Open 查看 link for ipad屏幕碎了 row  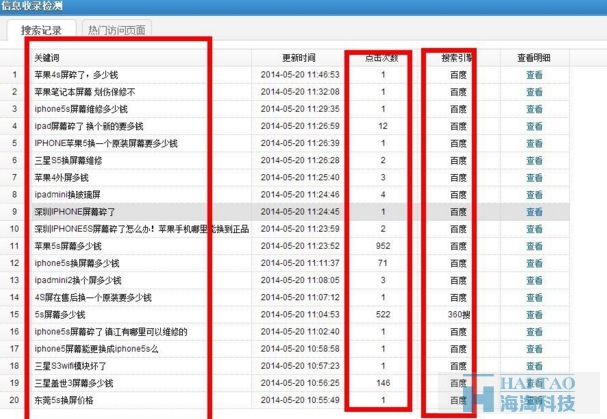tap(534, 126)
